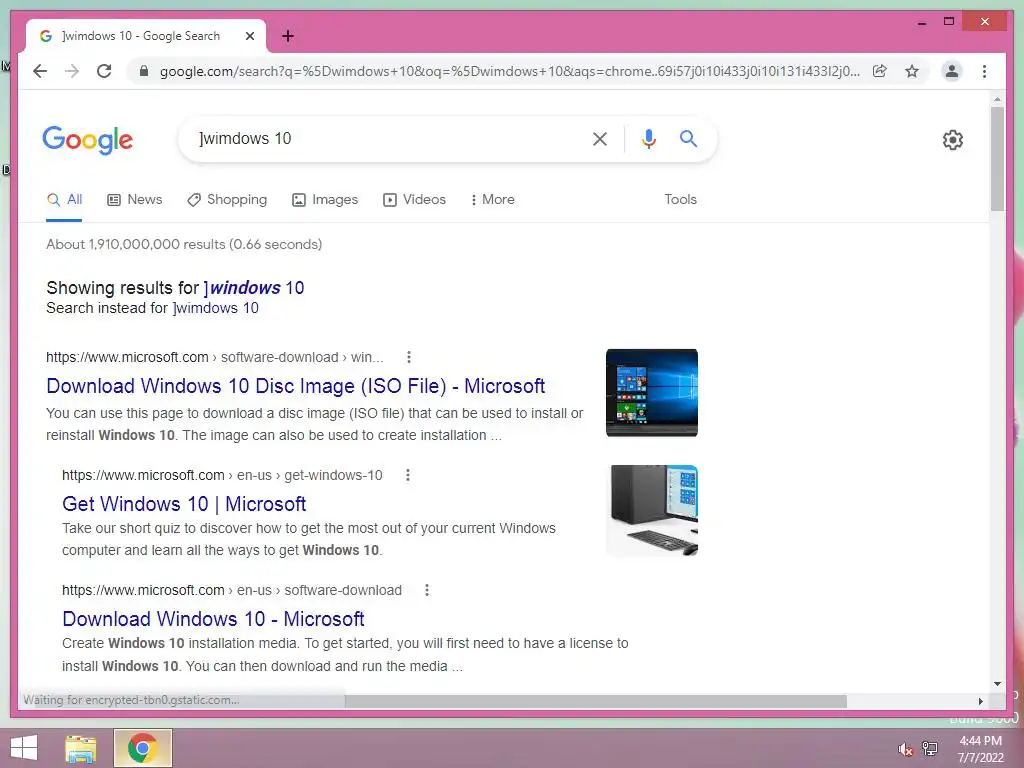Click the ']windows 10' corrected query link

(x=253, y=288)
